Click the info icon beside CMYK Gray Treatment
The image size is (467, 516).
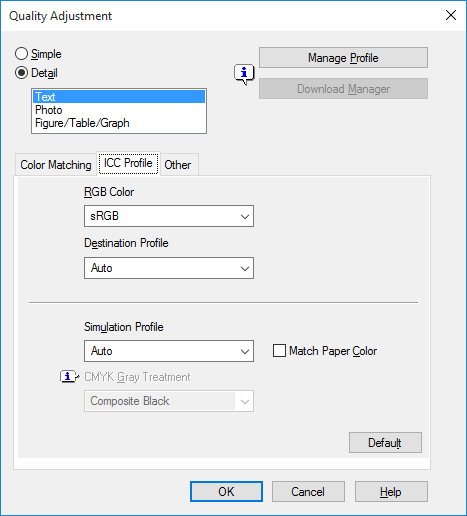69,377
